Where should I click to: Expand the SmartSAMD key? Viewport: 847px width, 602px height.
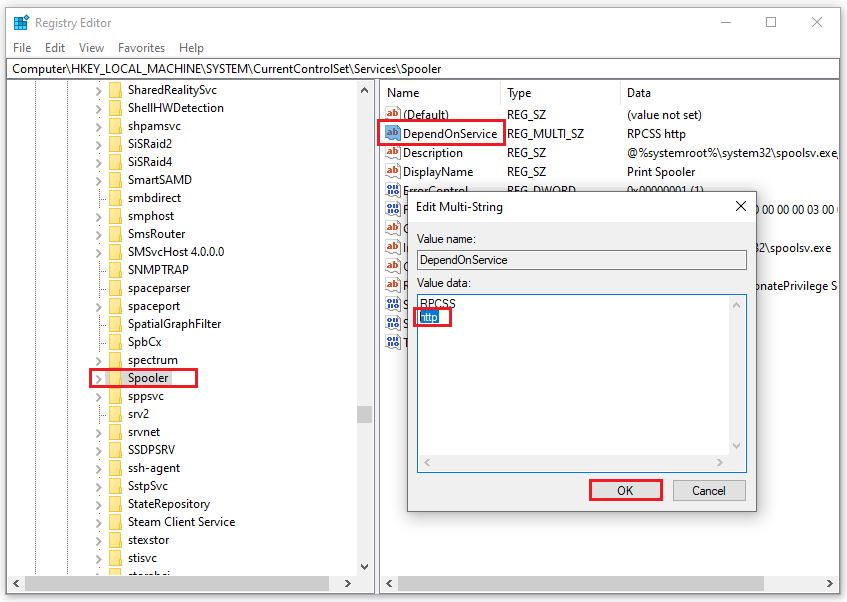tap(98, 180)
